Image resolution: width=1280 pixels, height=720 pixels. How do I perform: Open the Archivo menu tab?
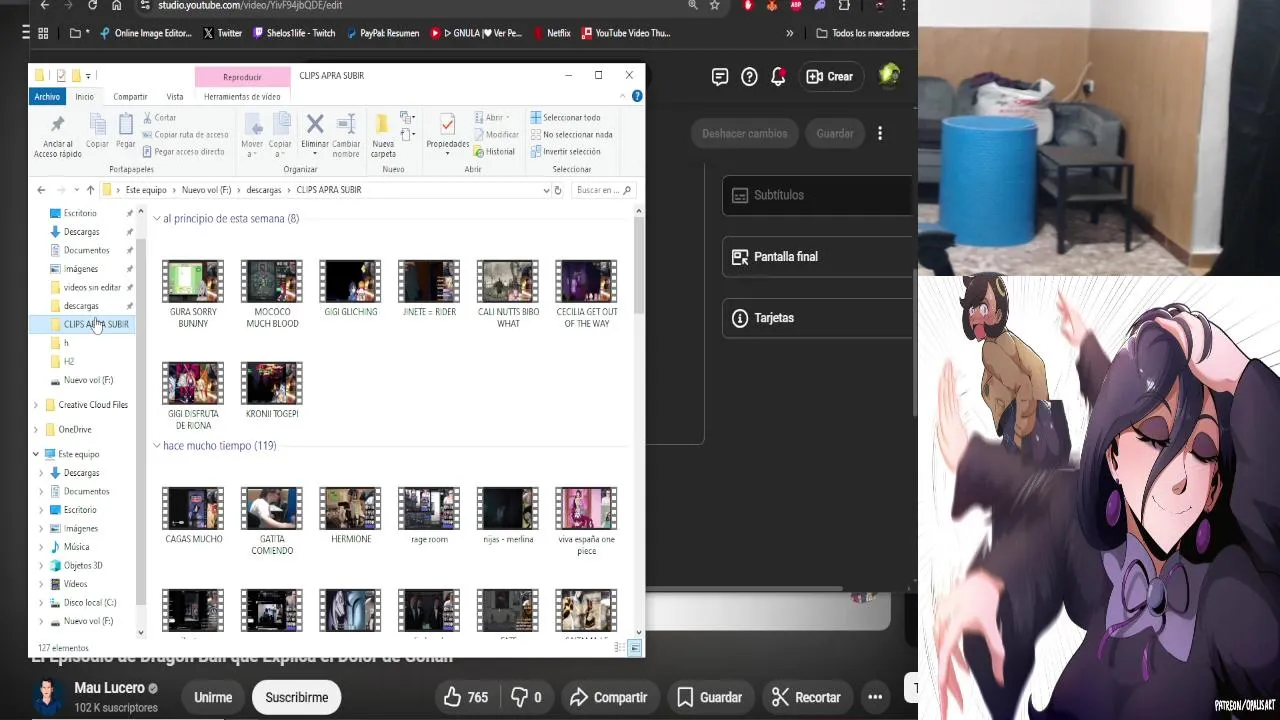tap(47, 96)
